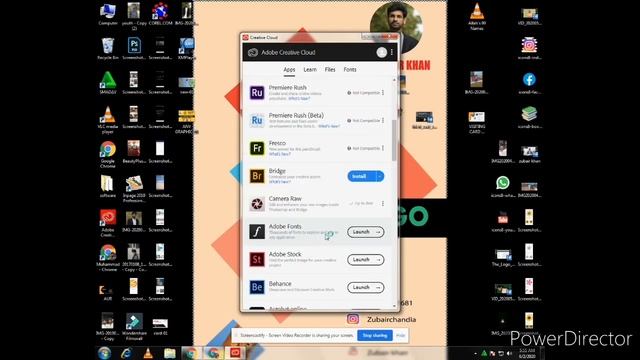This screenshot has height=360, width=640.
Task: Select the Recycle Bin desktop icon
Action: coord(108,49)
